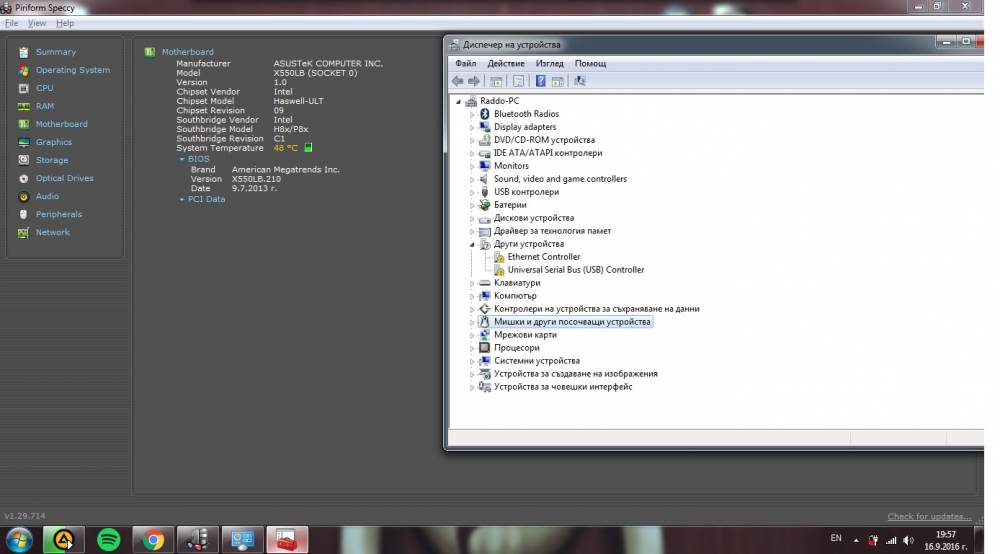Select Display adapters category
This screenshot has height=554, width=1000.
point(525,127)
